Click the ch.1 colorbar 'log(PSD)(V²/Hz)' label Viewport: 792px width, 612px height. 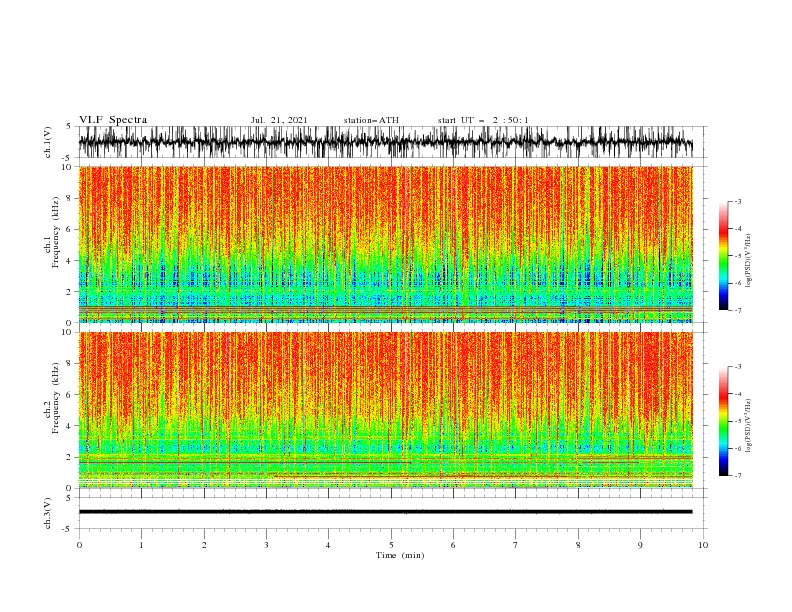(748, 260)
